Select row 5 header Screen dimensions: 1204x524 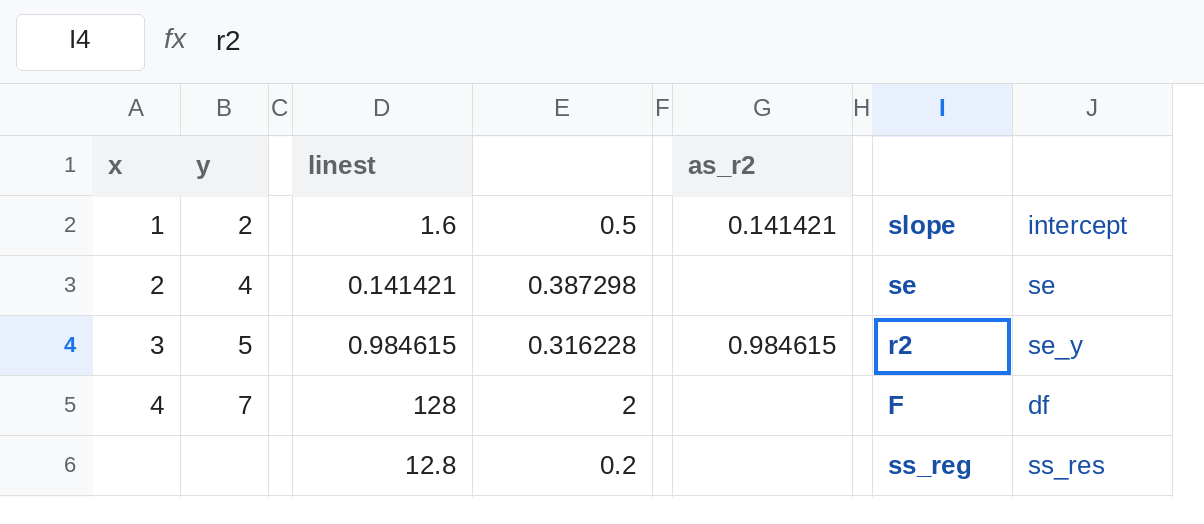click(46, 405)
